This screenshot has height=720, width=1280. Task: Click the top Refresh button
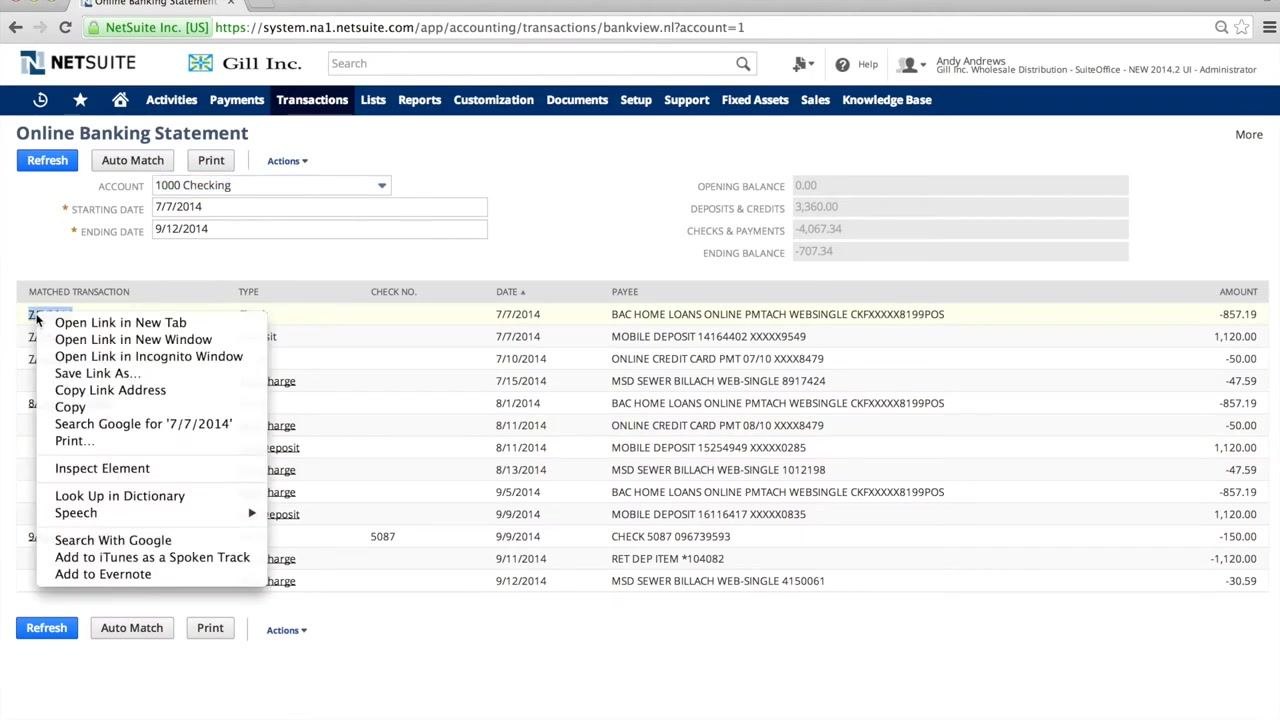[47, 160]
